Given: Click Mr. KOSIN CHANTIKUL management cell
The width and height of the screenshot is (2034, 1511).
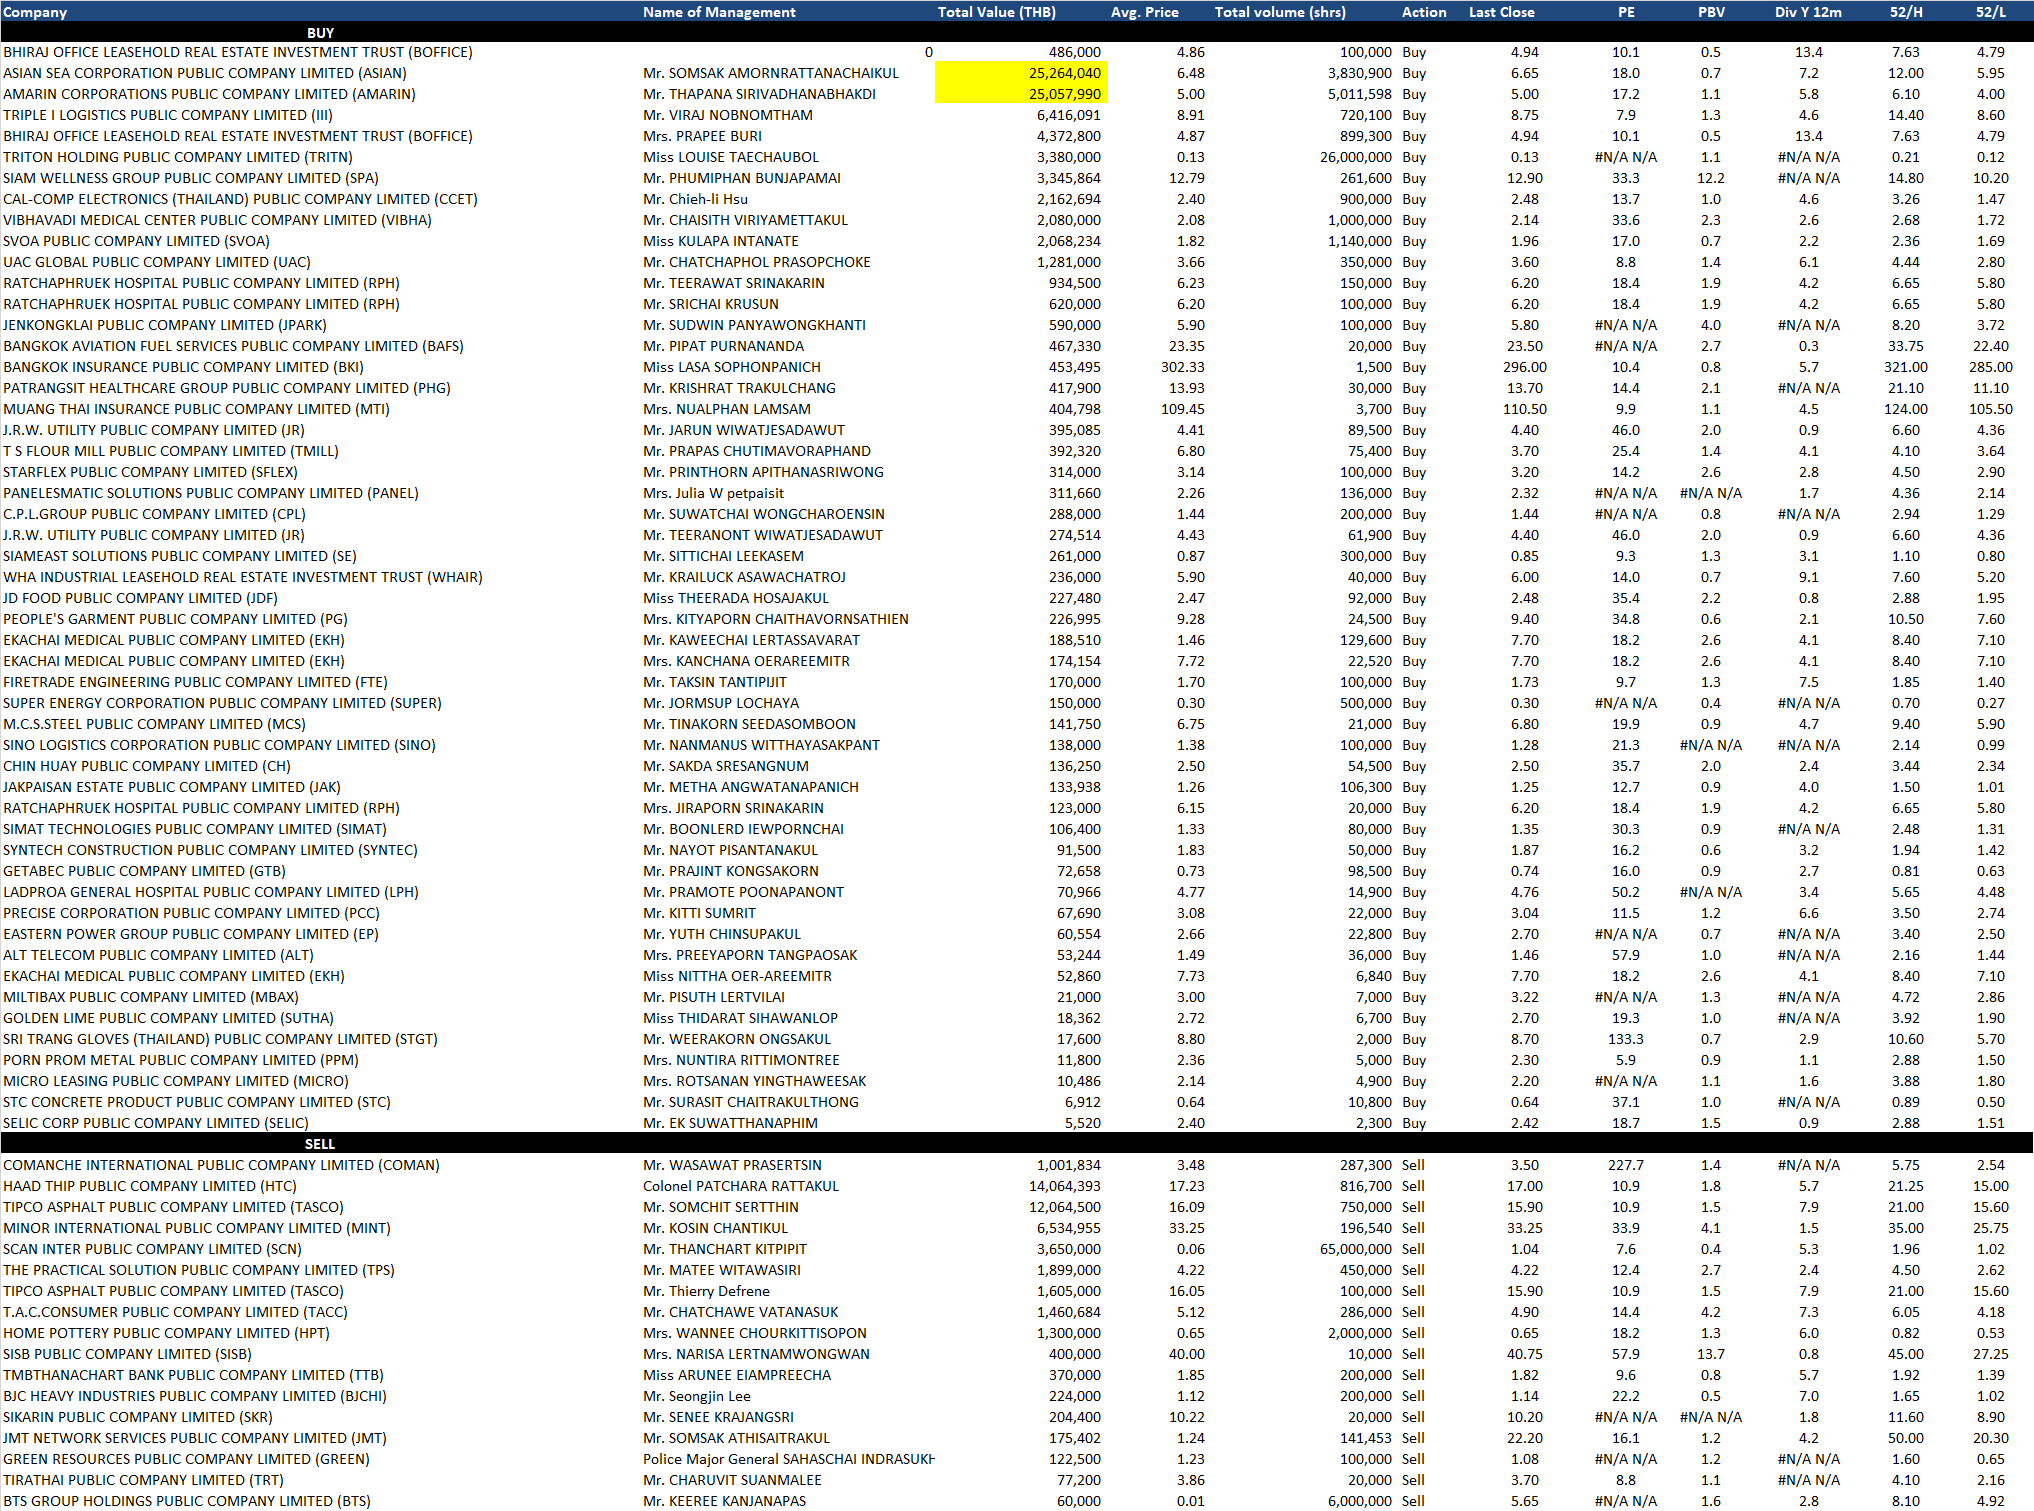Looking at the screenshot, I should pyautogui.click(x=715, y=1228).
